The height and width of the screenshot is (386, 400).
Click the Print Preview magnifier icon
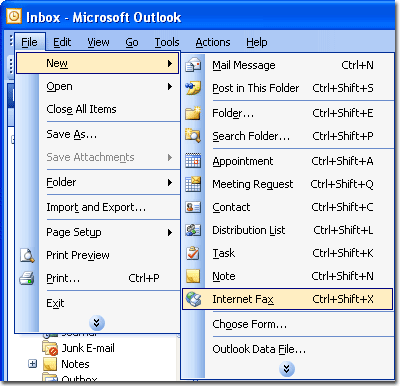tap(27, 255)
